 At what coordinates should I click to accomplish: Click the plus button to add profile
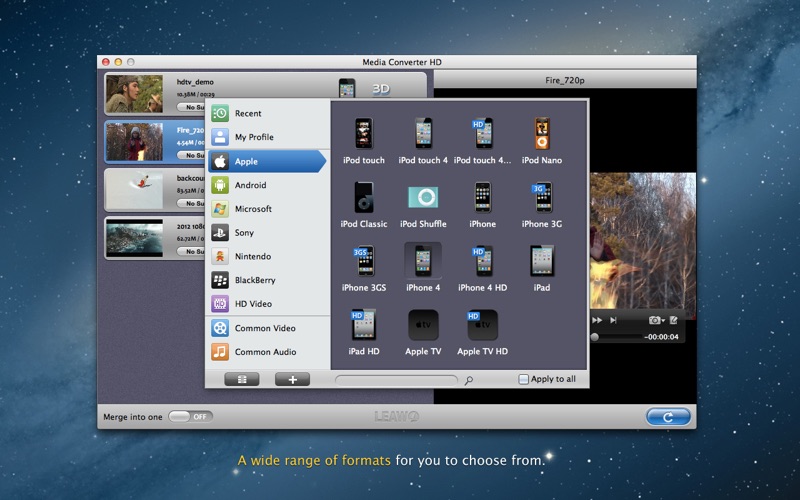pyautogui.click(x=292, y=379)
